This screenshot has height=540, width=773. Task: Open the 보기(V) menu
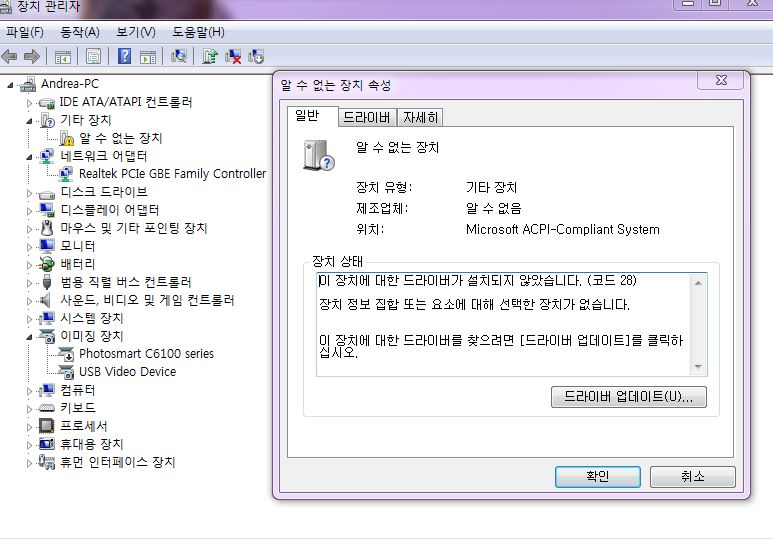click(x=136, y=33)
